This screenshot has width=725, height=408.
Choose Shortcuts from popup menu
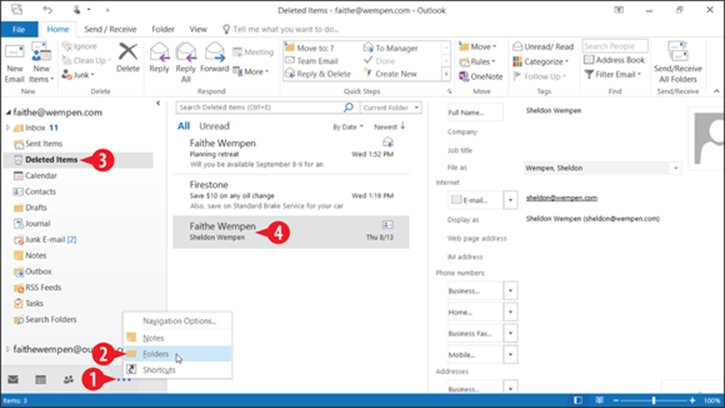(178, 370)
